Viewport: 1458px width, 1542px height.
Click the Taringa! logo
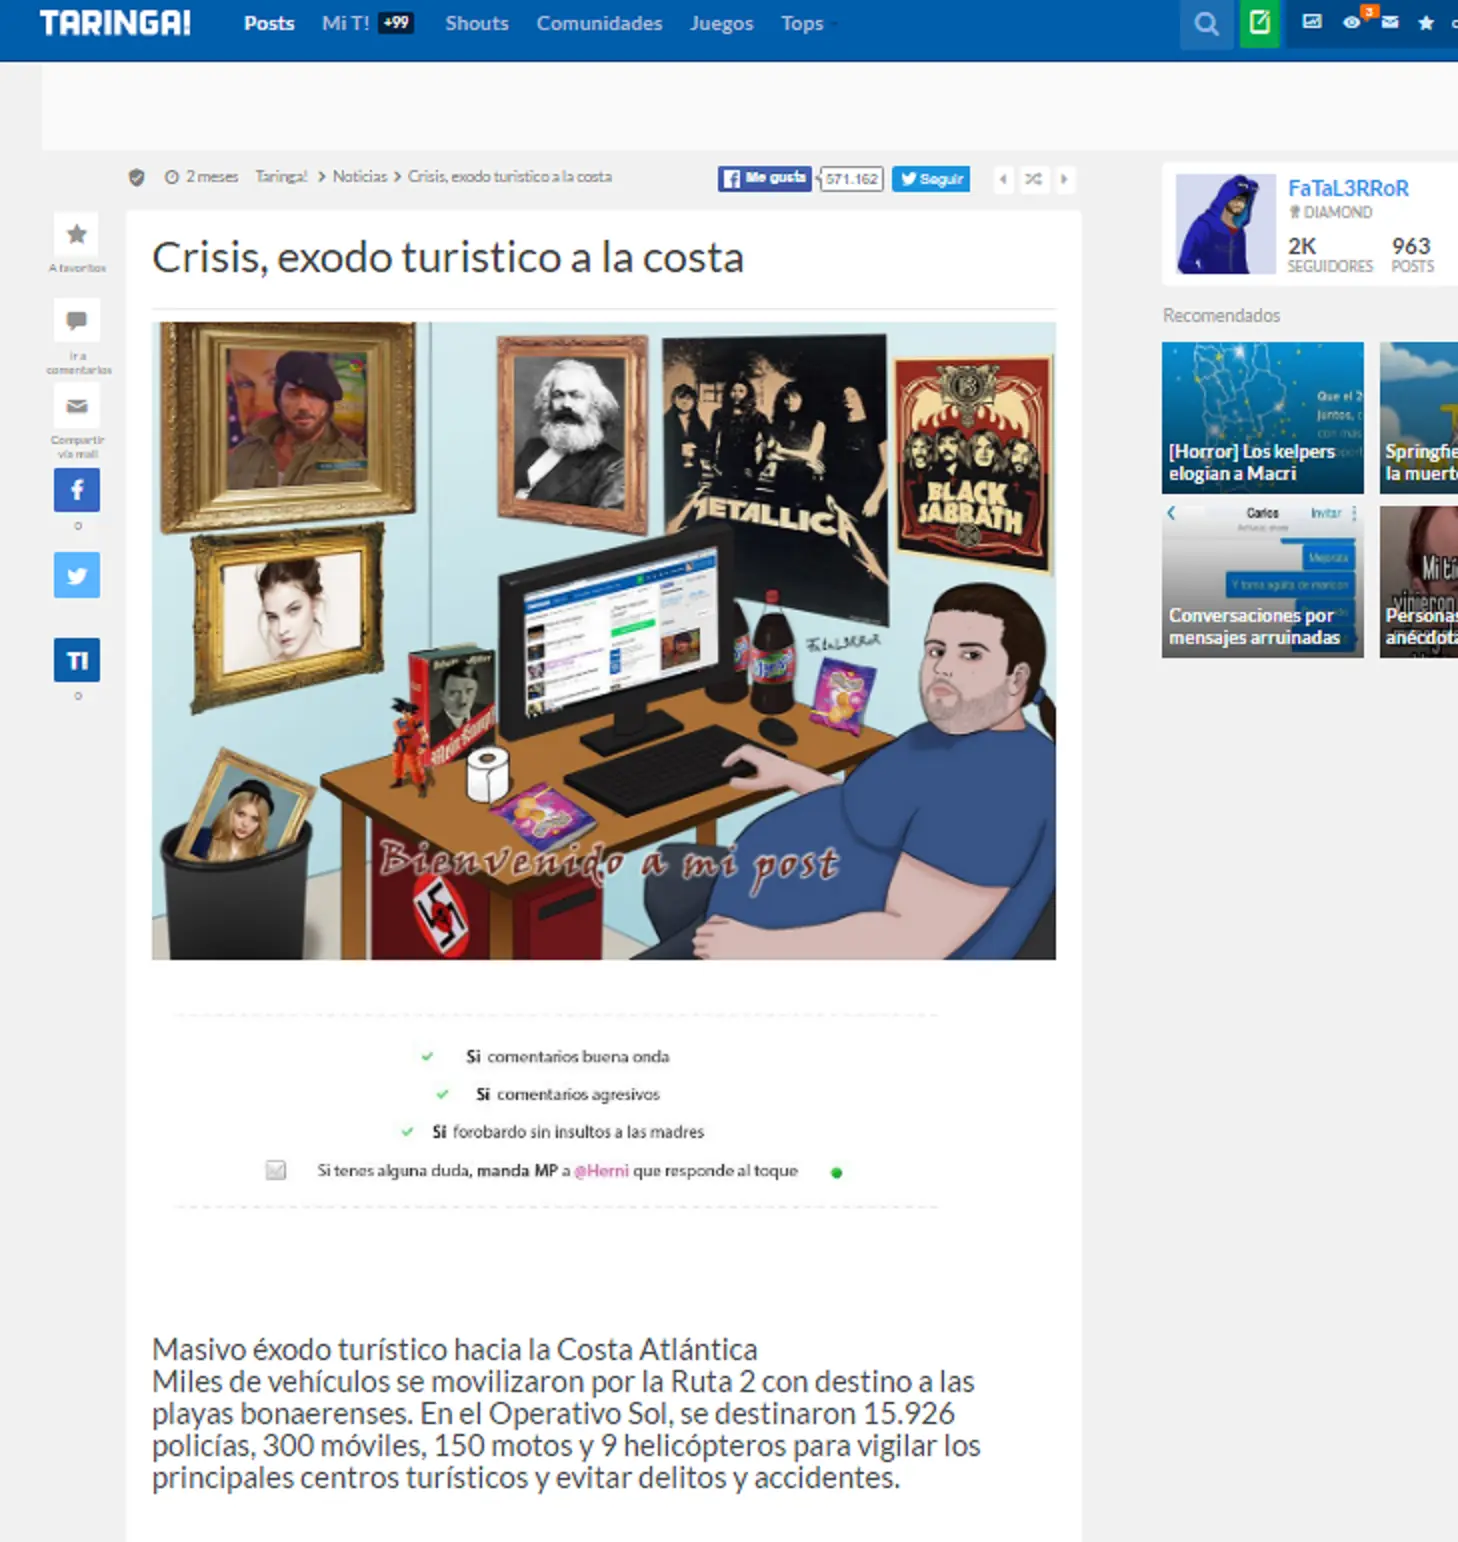coord(115,23)
